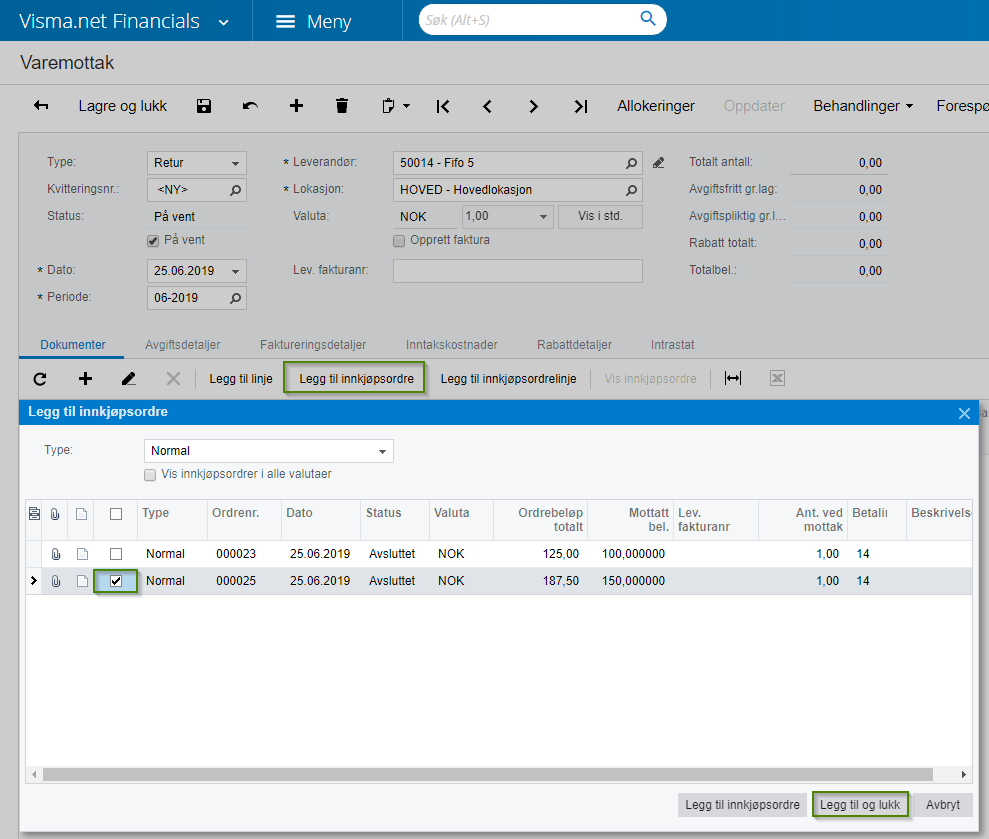
Task: Open the Type dropdown in dialog
Action: (382, 451)
